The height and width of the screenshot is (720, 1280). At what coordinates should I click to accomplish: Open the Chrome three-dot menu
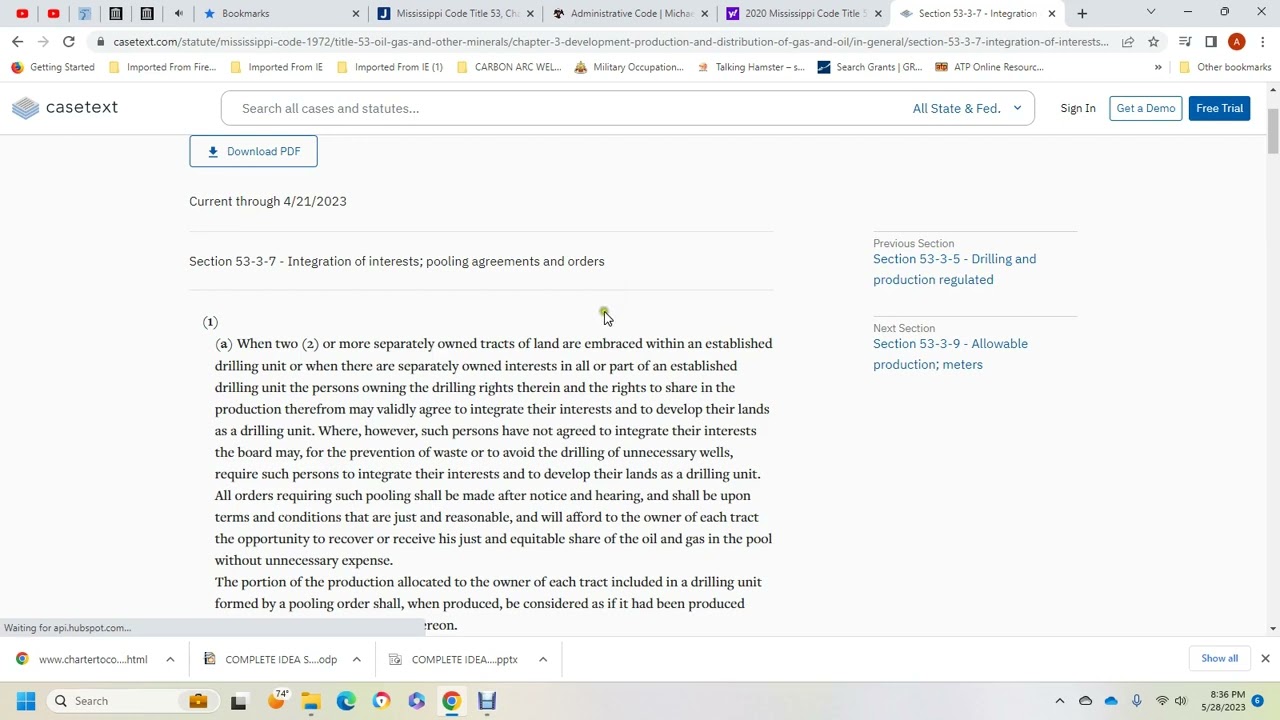click(1262, 42)
